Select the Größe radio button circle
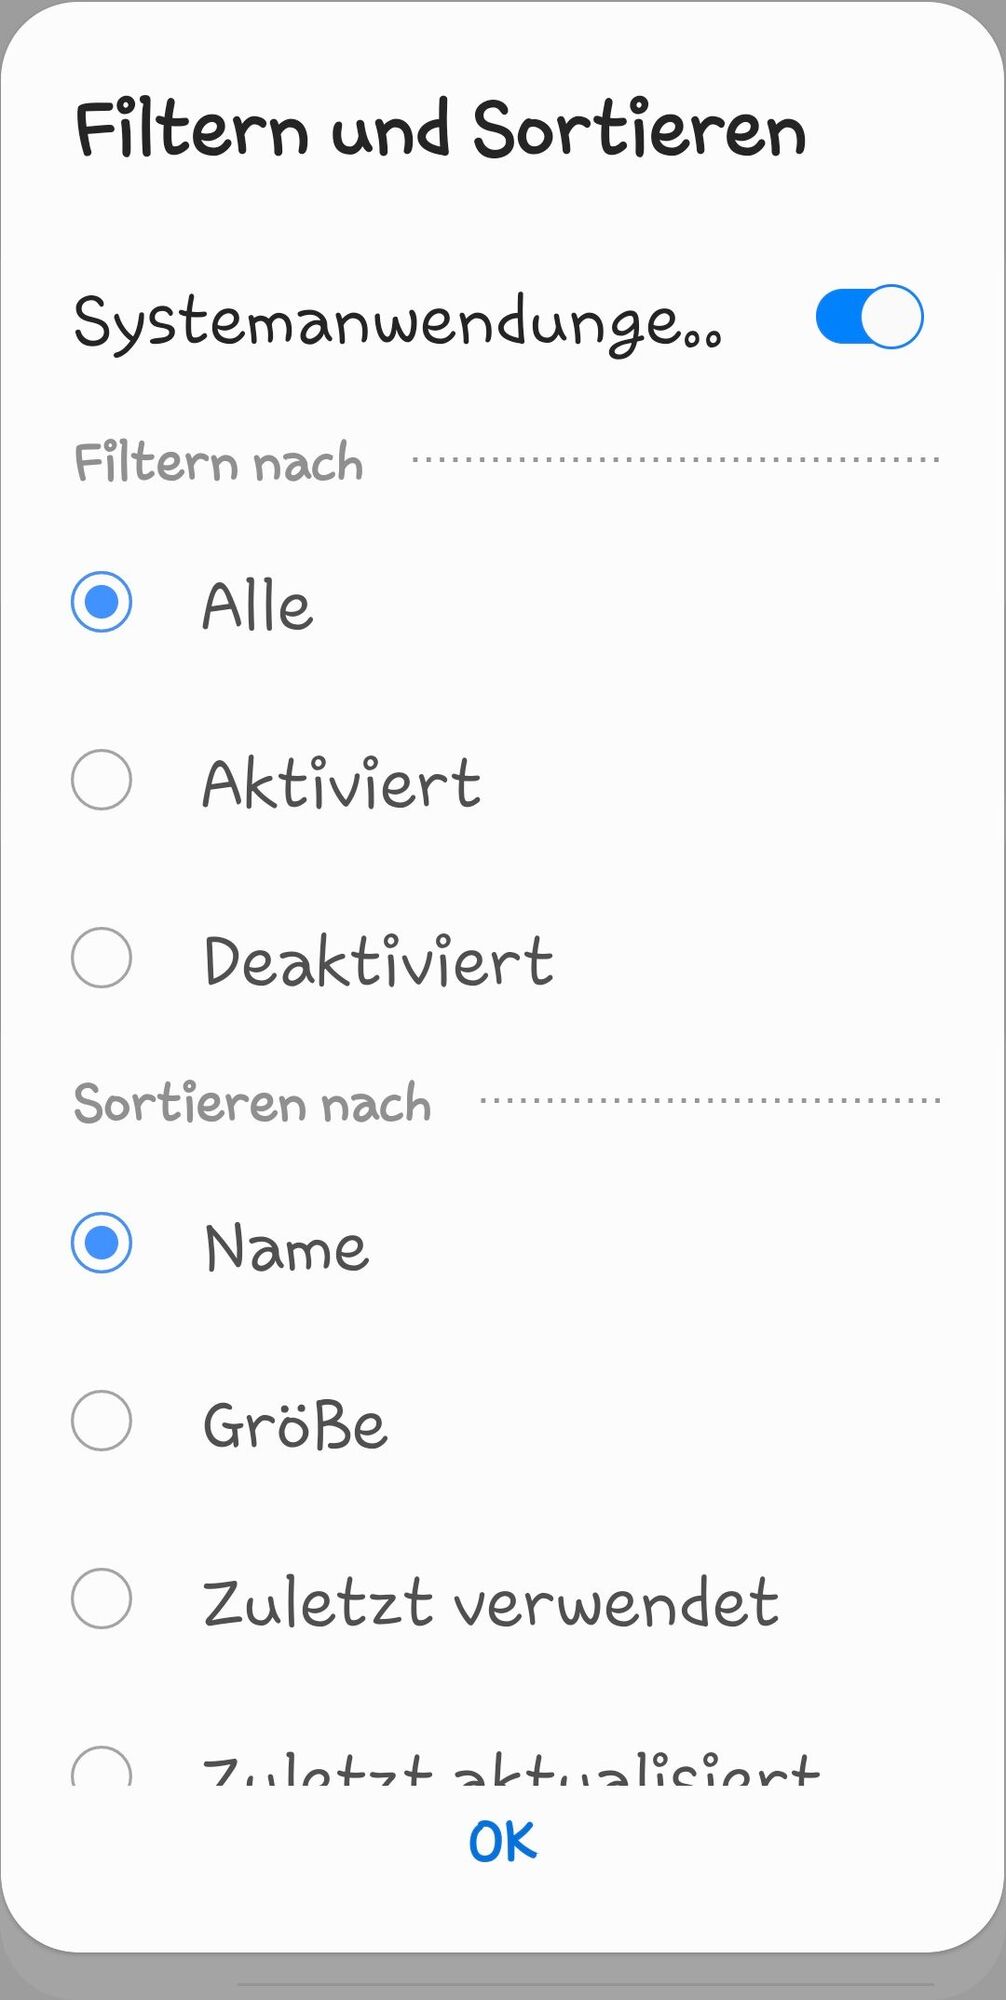 pos(101,1420)
